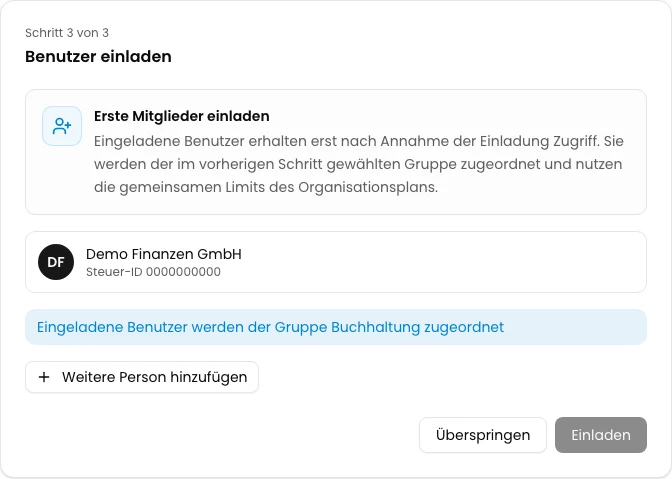Click the Einladen button

click(601, 435)
